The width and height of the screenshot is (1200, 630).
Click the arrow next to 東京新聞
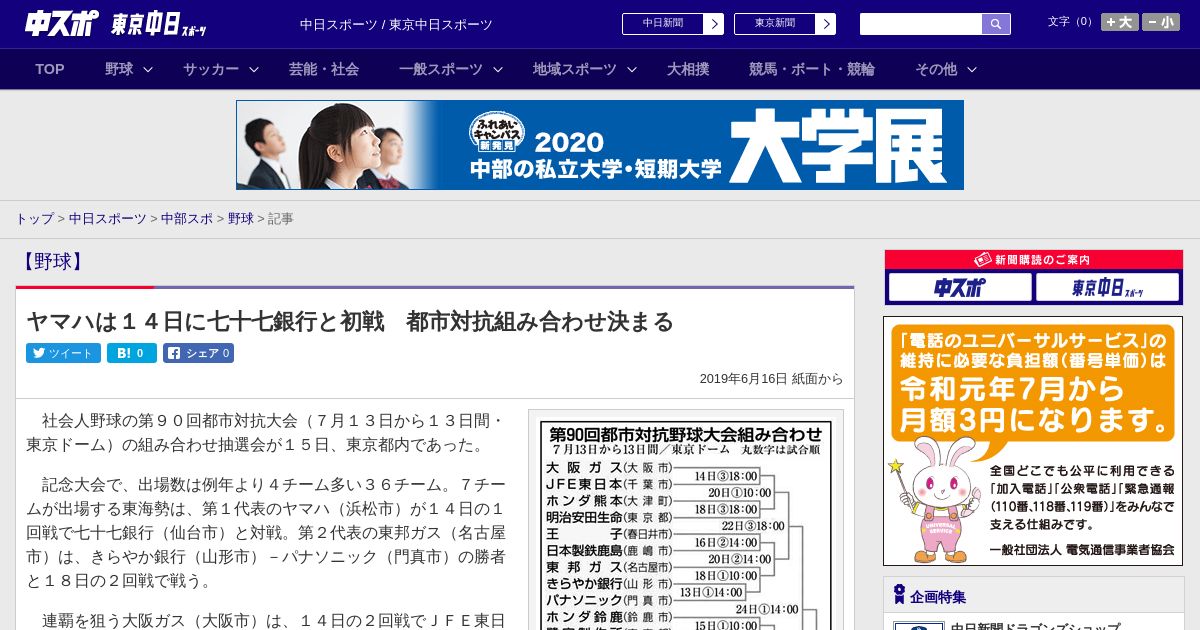826,24
